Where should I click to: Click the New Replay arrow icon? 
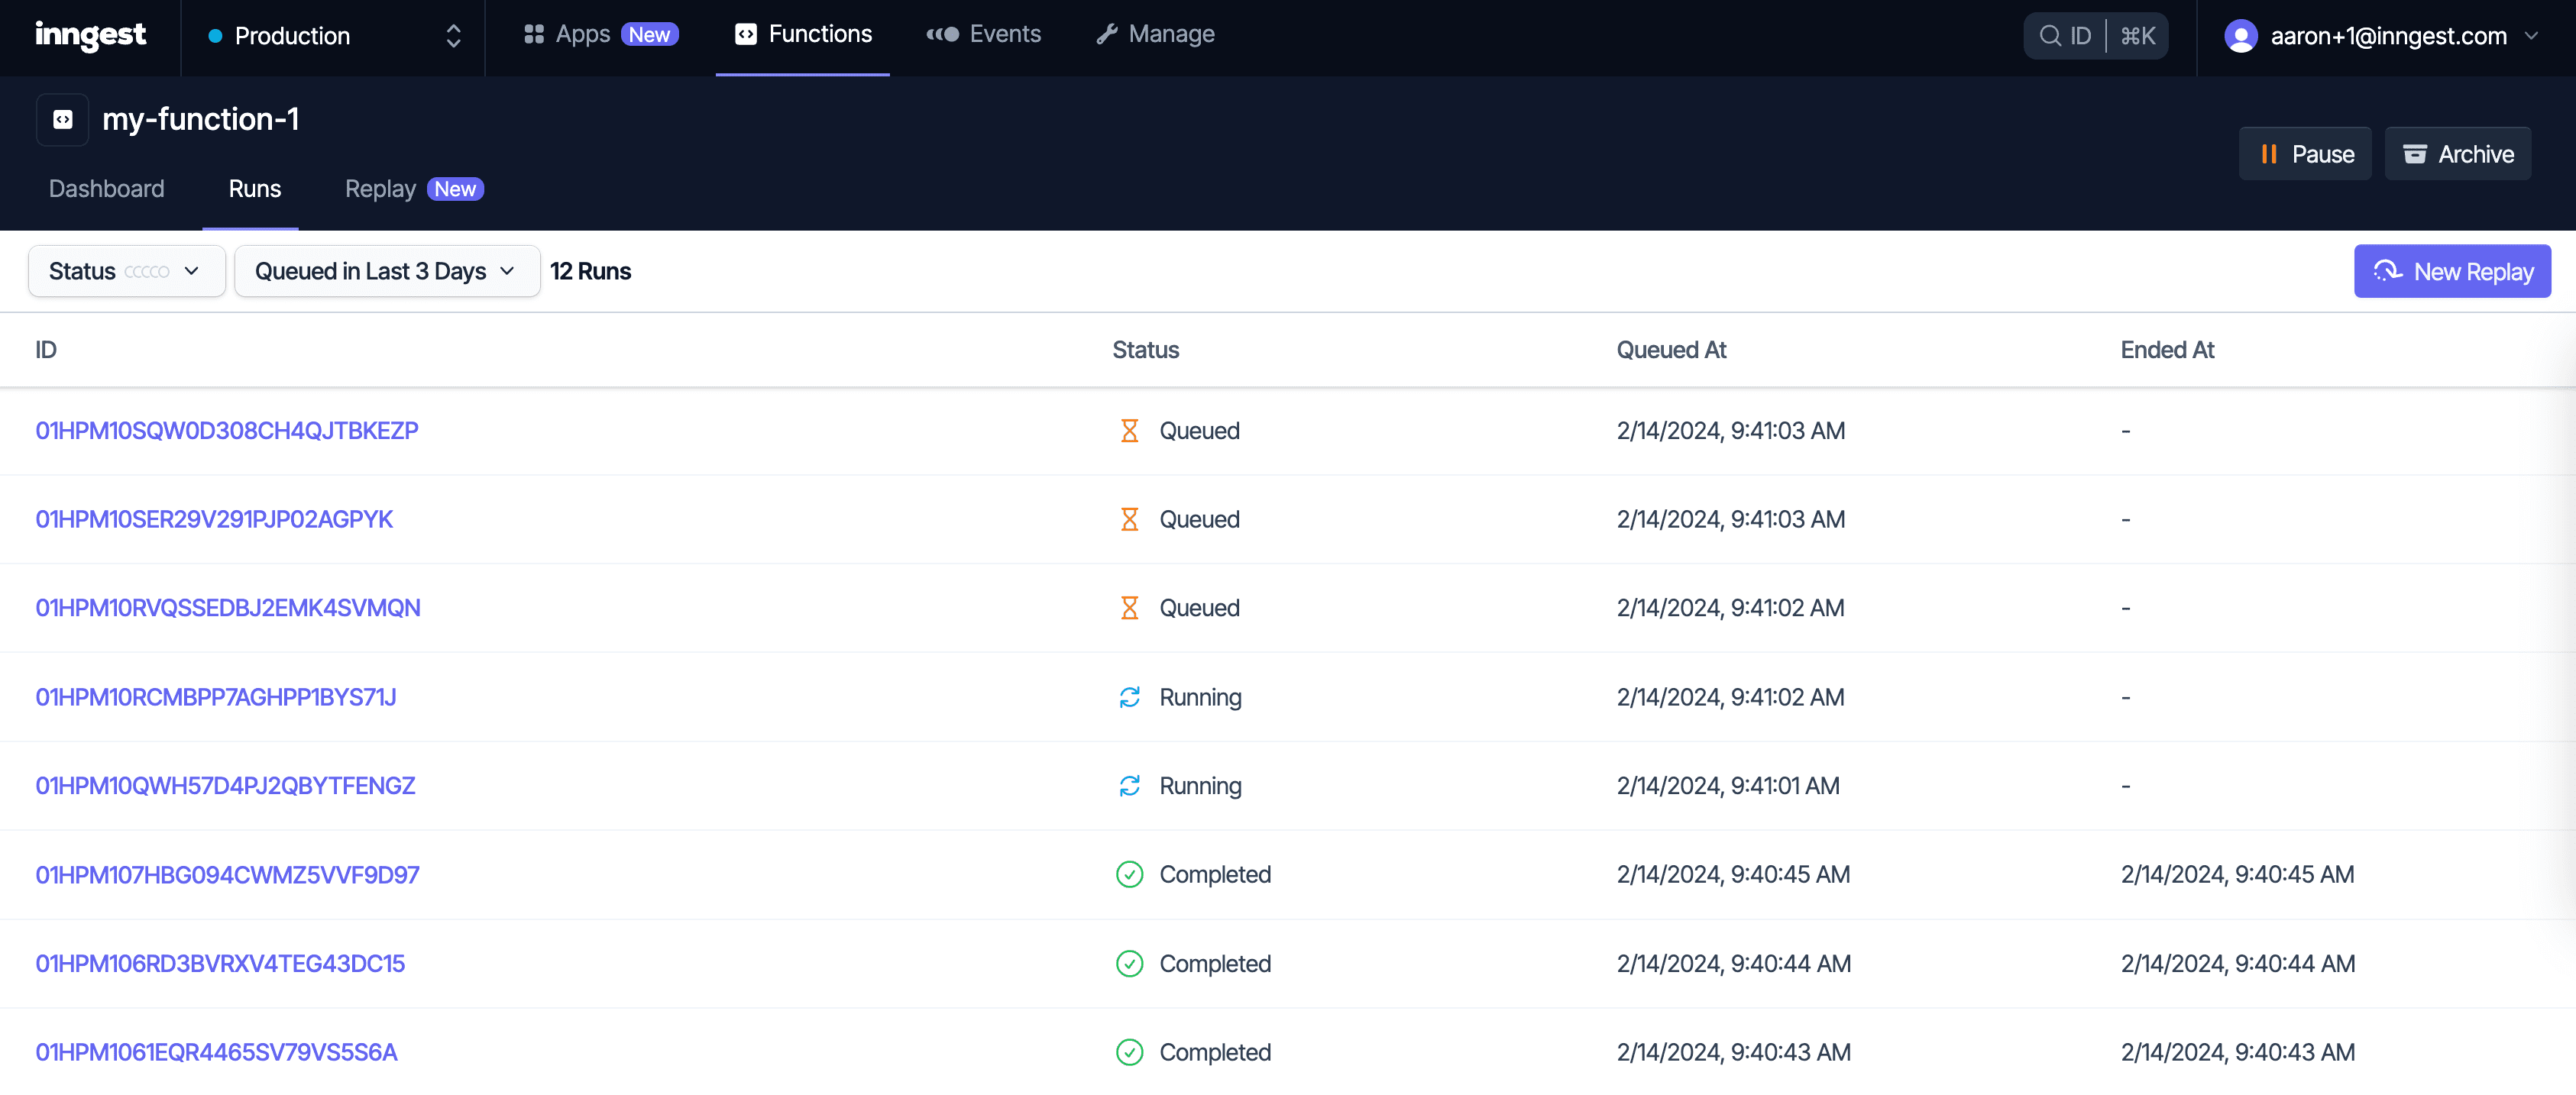2387,271
